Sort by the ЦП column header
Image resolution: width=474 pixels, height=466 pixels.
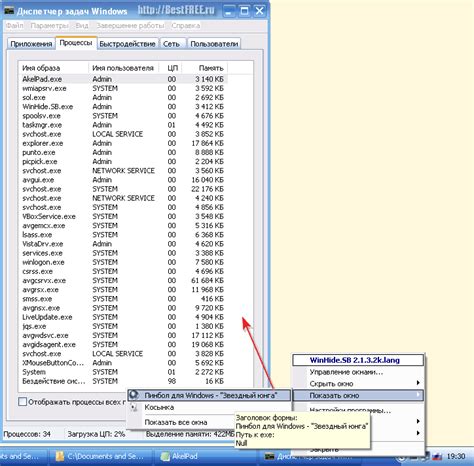[x=171, y=68]
